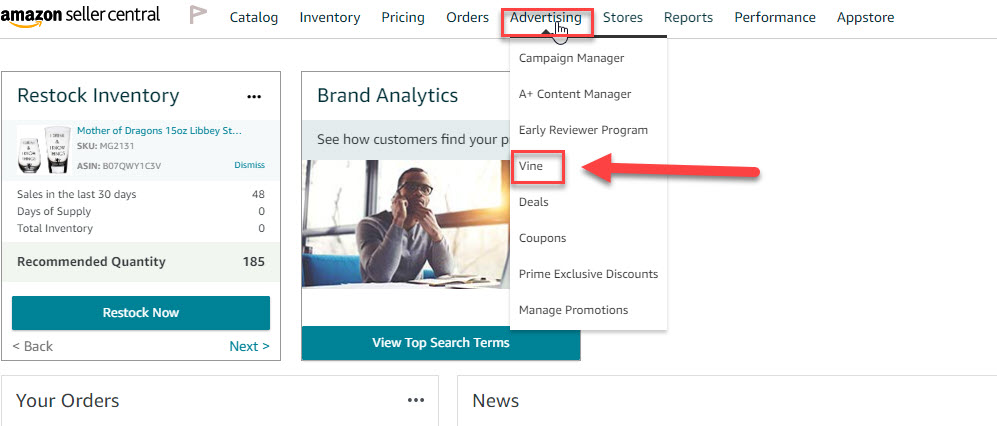
Task: Open Restock Inventory three-dot options menu
Action: tap(254, 96)
